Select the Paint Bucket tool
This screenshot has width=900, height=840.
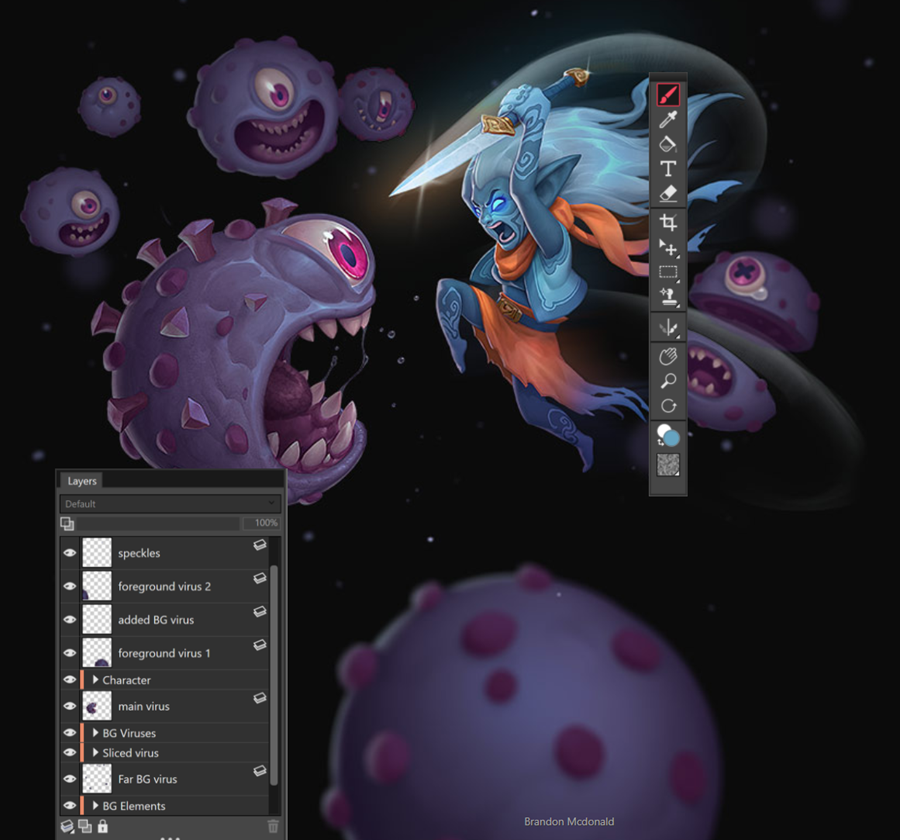668,144
